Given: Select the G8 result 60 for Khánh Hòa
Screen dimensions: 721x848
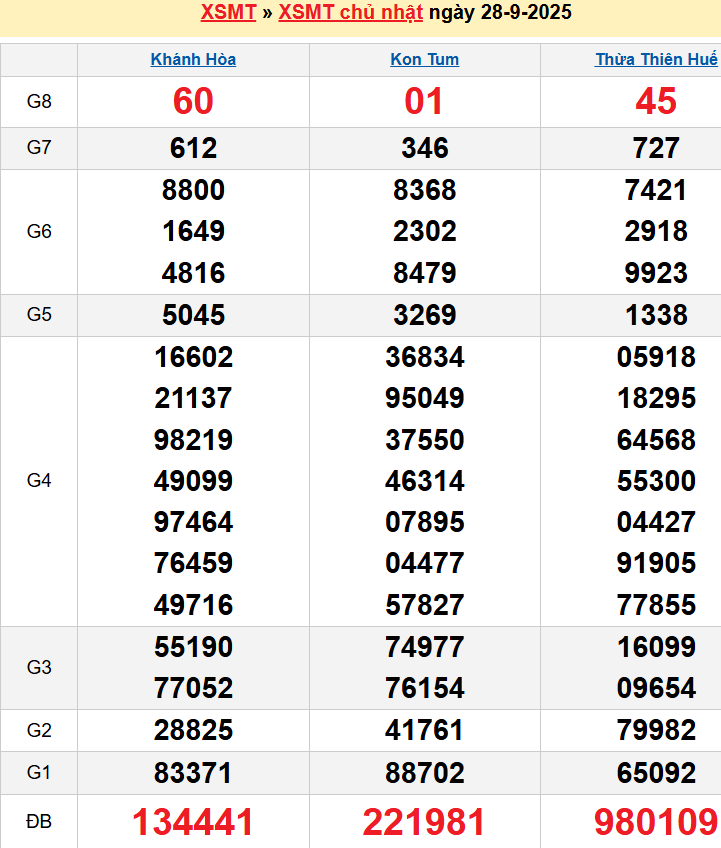Looking at the screenshot, I should [x=193, y=101].
